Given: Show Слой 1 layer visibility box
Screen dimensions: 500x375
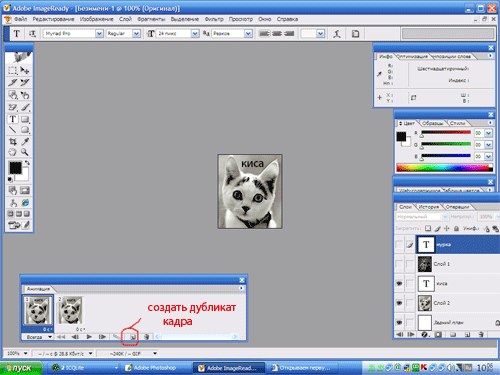Looking at the screenshot, I should (x=399, y=264).
